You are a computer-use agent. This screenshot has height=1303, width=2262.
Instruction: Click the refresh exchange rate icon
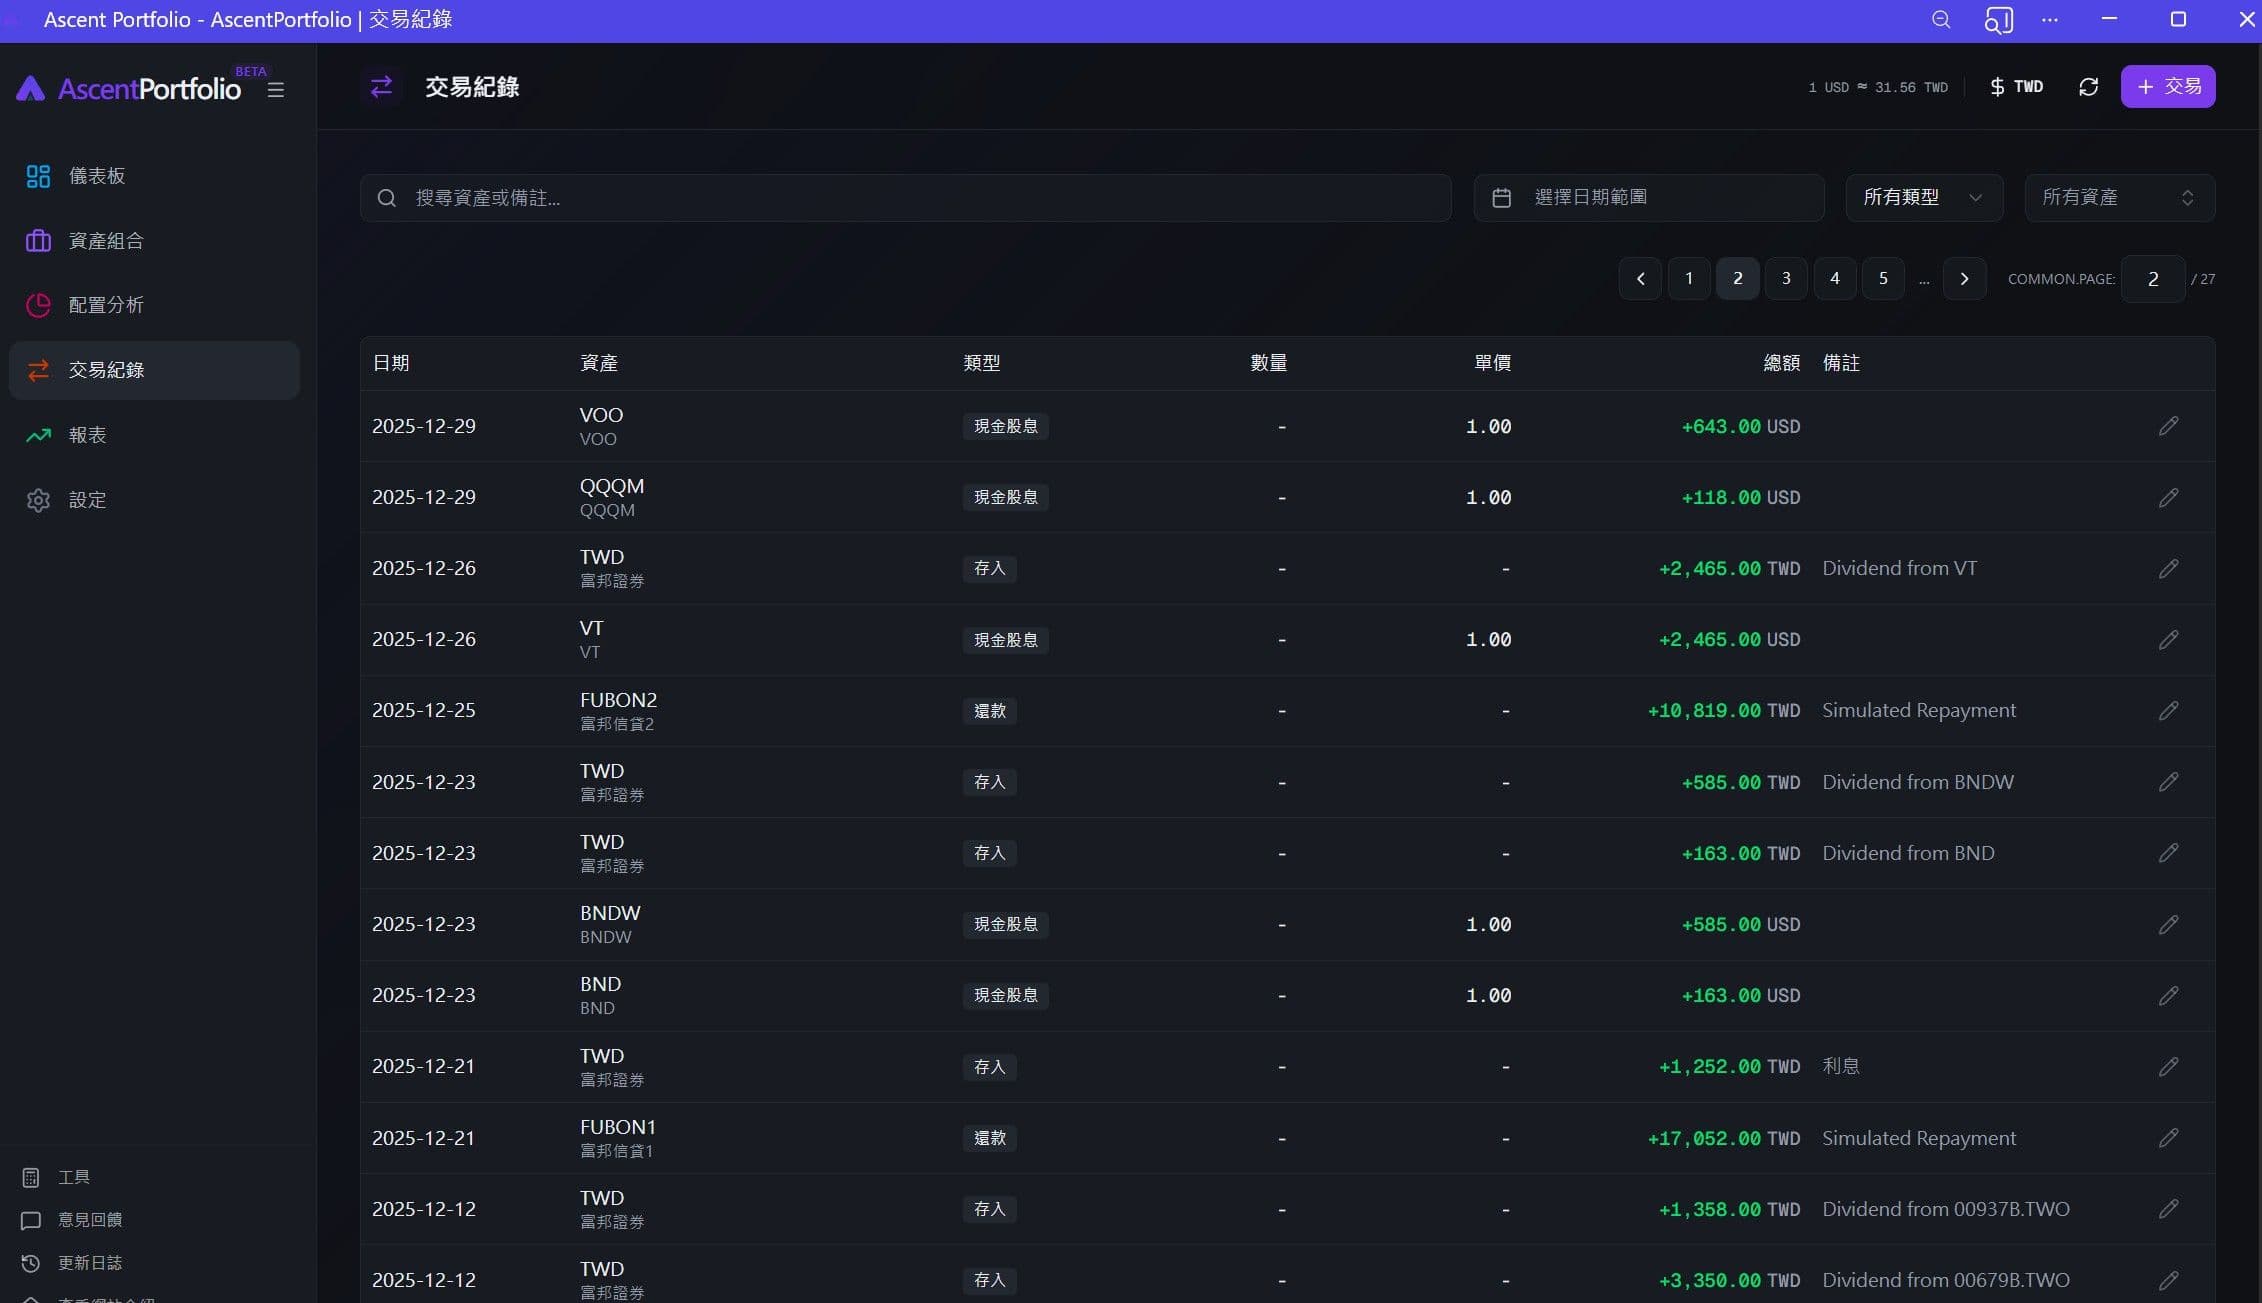point(2088,87)
